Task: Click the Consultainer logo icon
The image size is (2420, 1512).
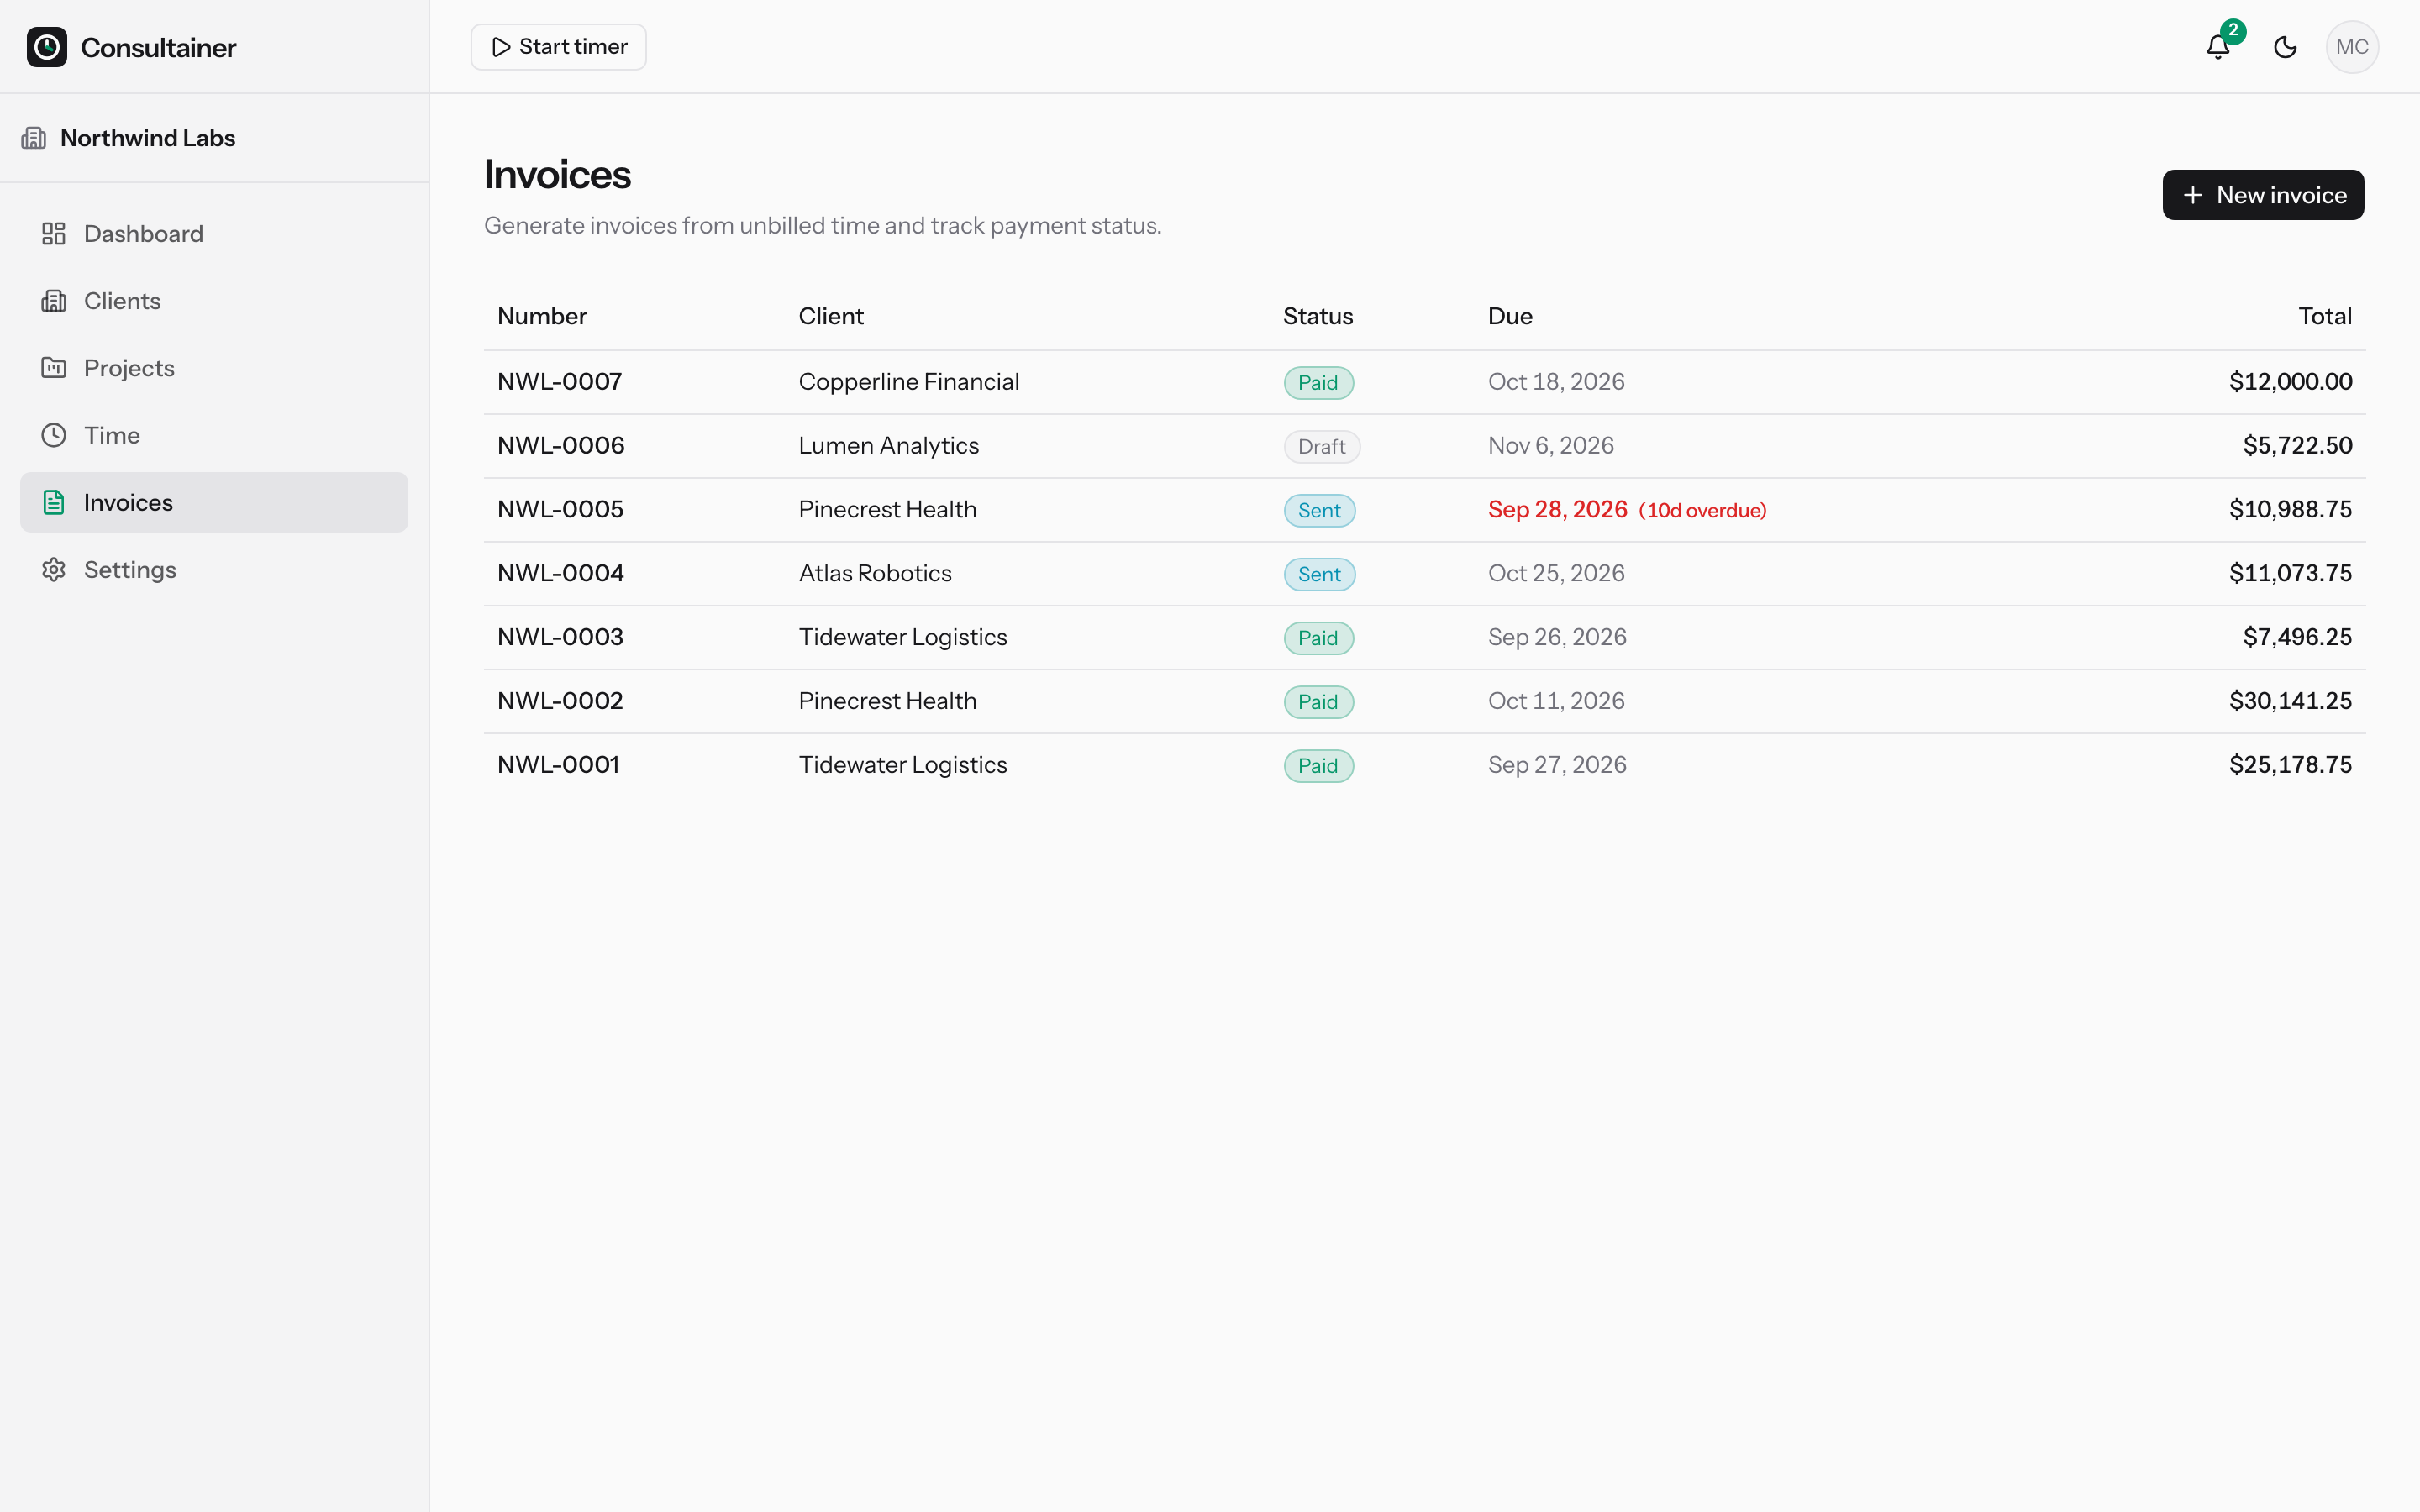Action: (47, 47)
